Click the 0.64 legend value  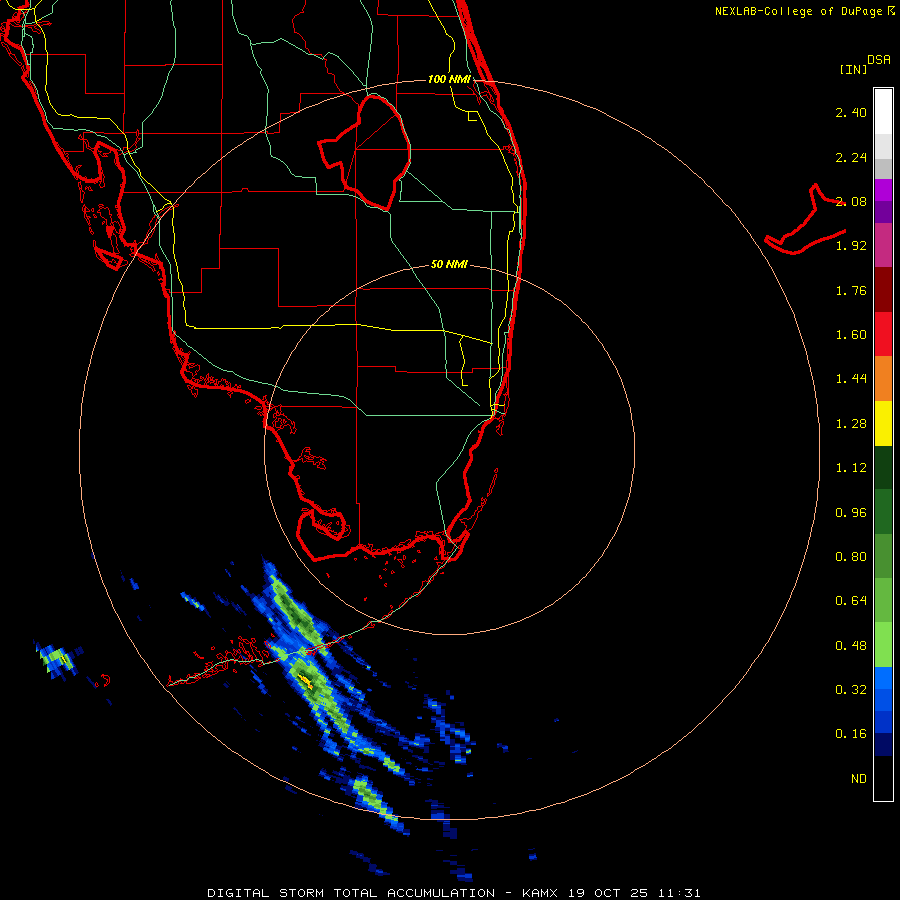(x=851, y=601)
